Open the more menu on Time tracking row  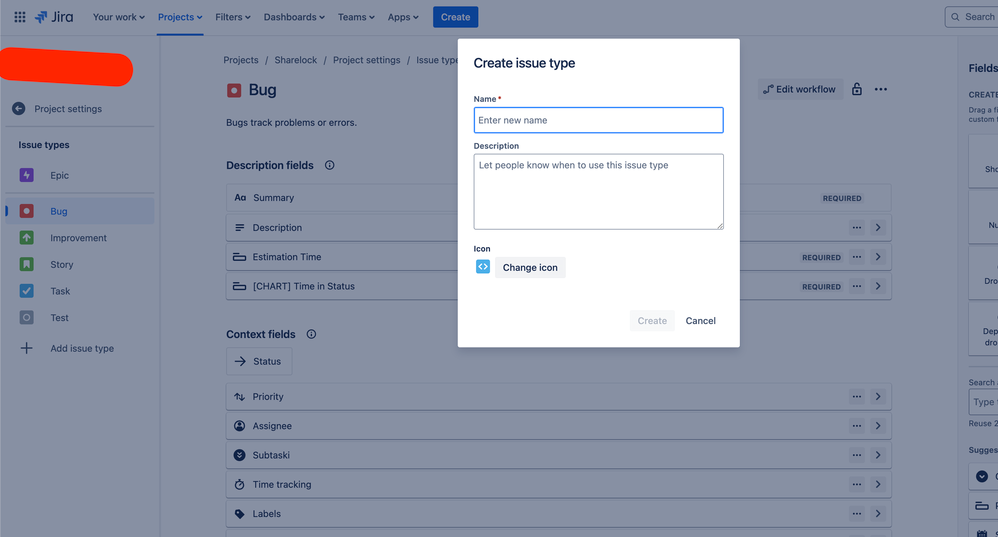[x=857, y=484]
